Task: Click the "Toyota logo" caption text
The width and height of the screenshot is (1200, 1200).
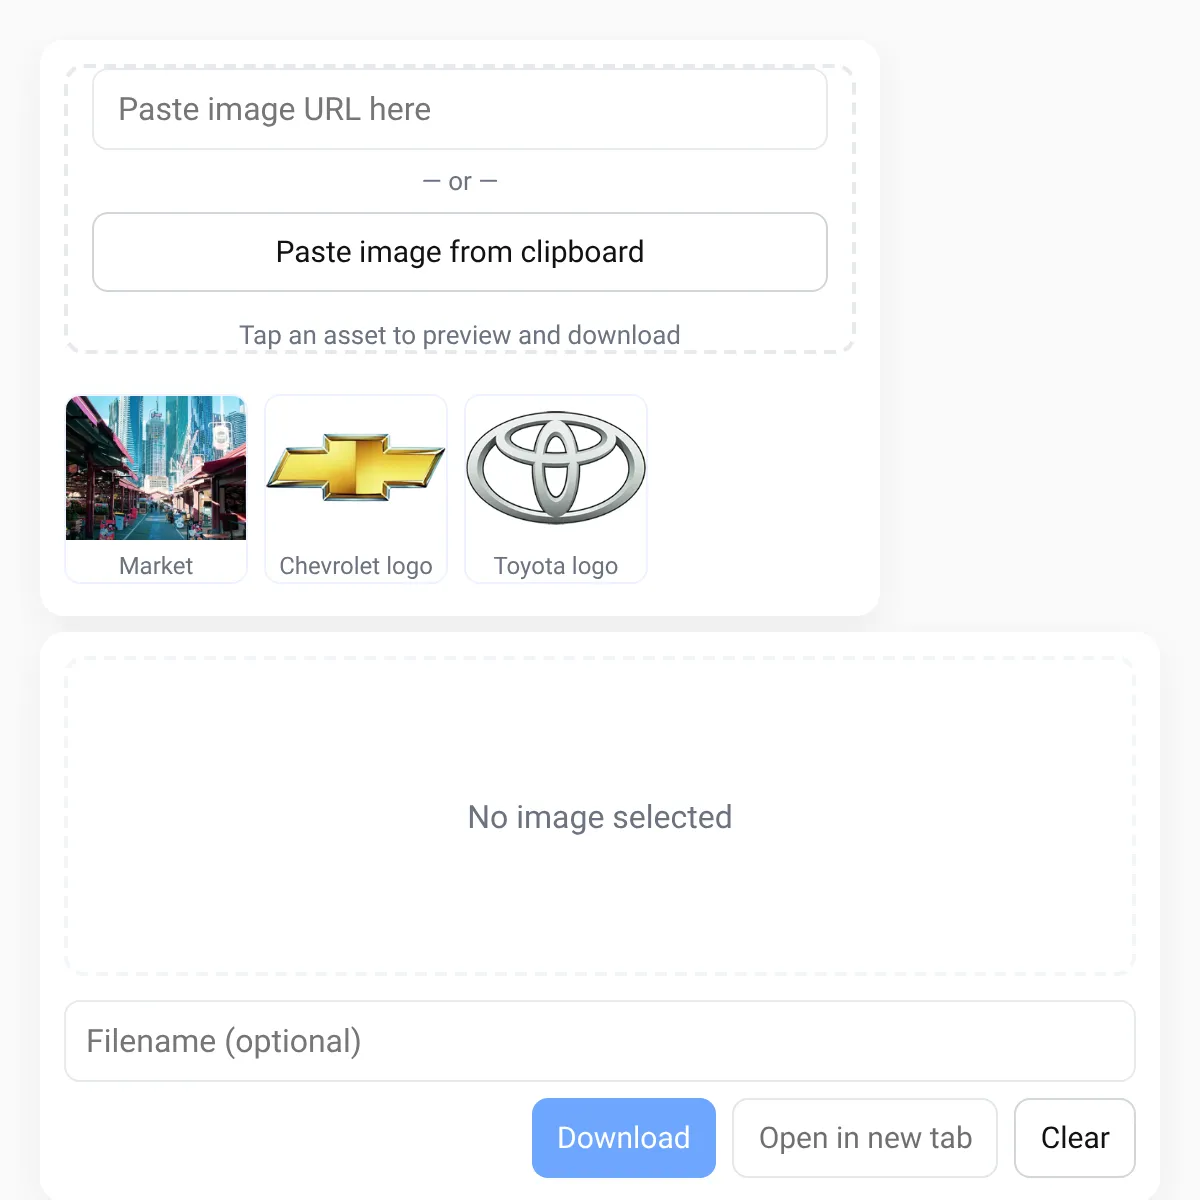Action: click(556, 566)
